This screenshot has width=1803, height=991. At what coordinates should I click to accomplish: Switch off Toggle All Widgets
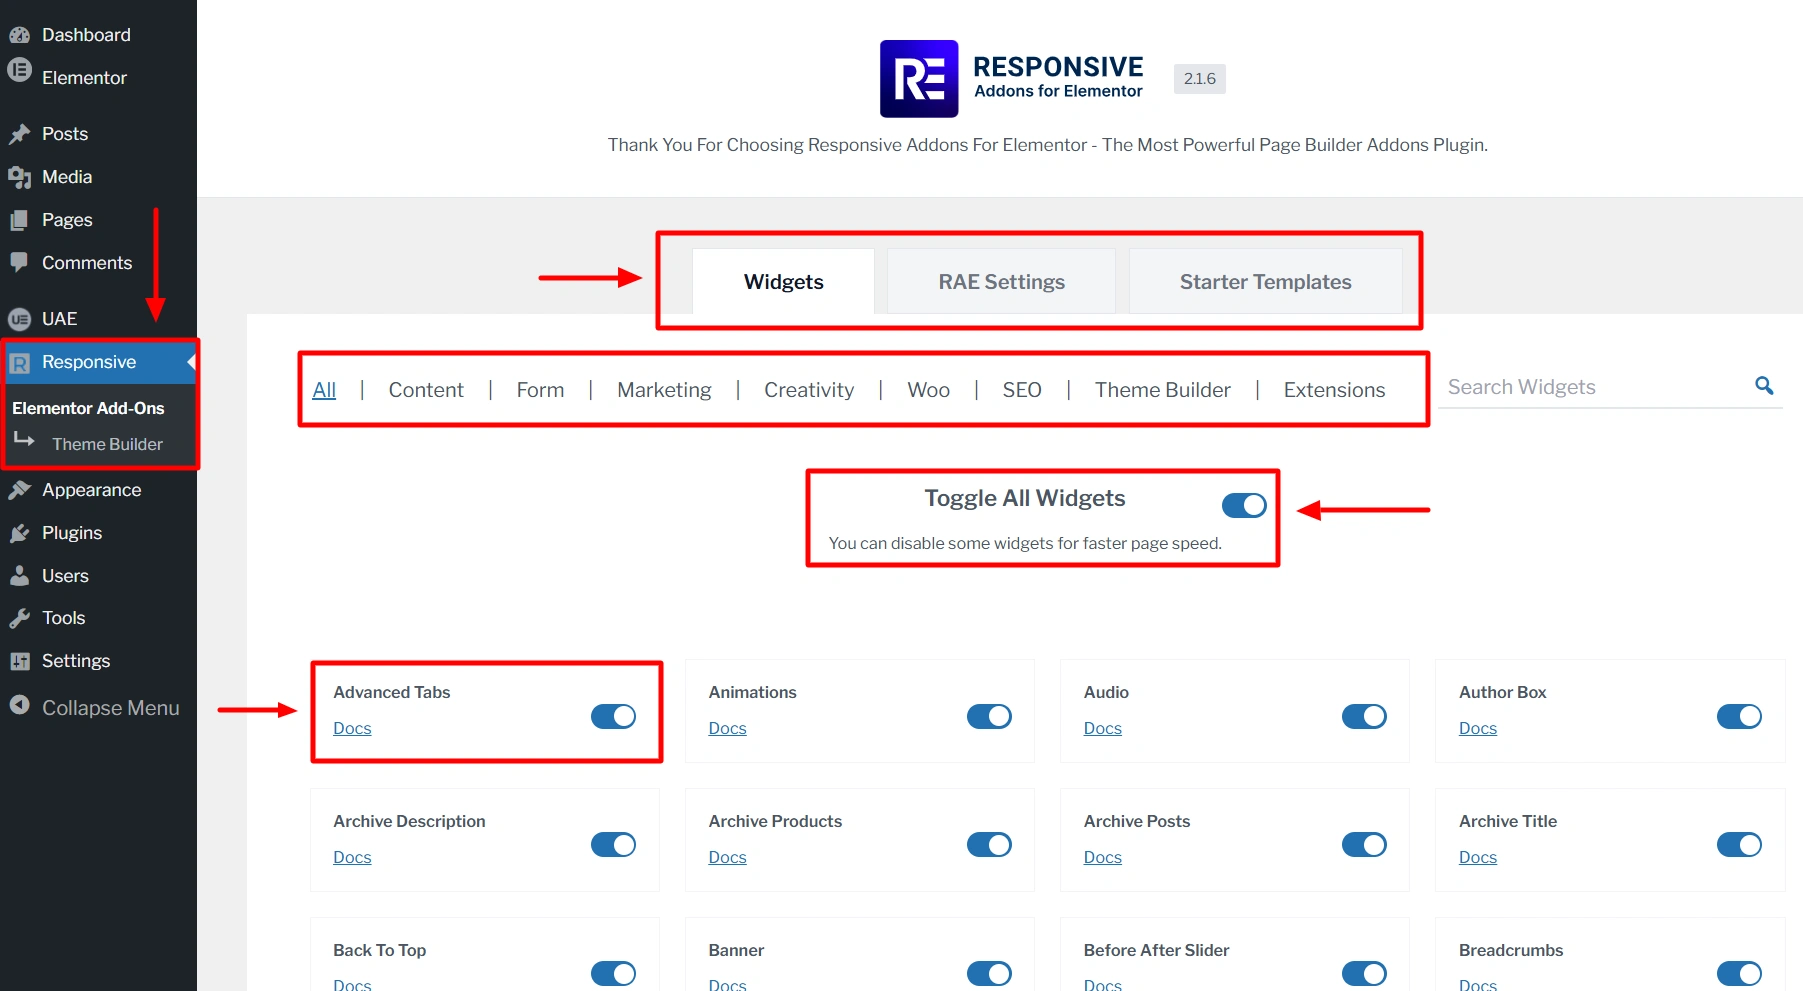pyautogui.click(x=1244, y=505)
